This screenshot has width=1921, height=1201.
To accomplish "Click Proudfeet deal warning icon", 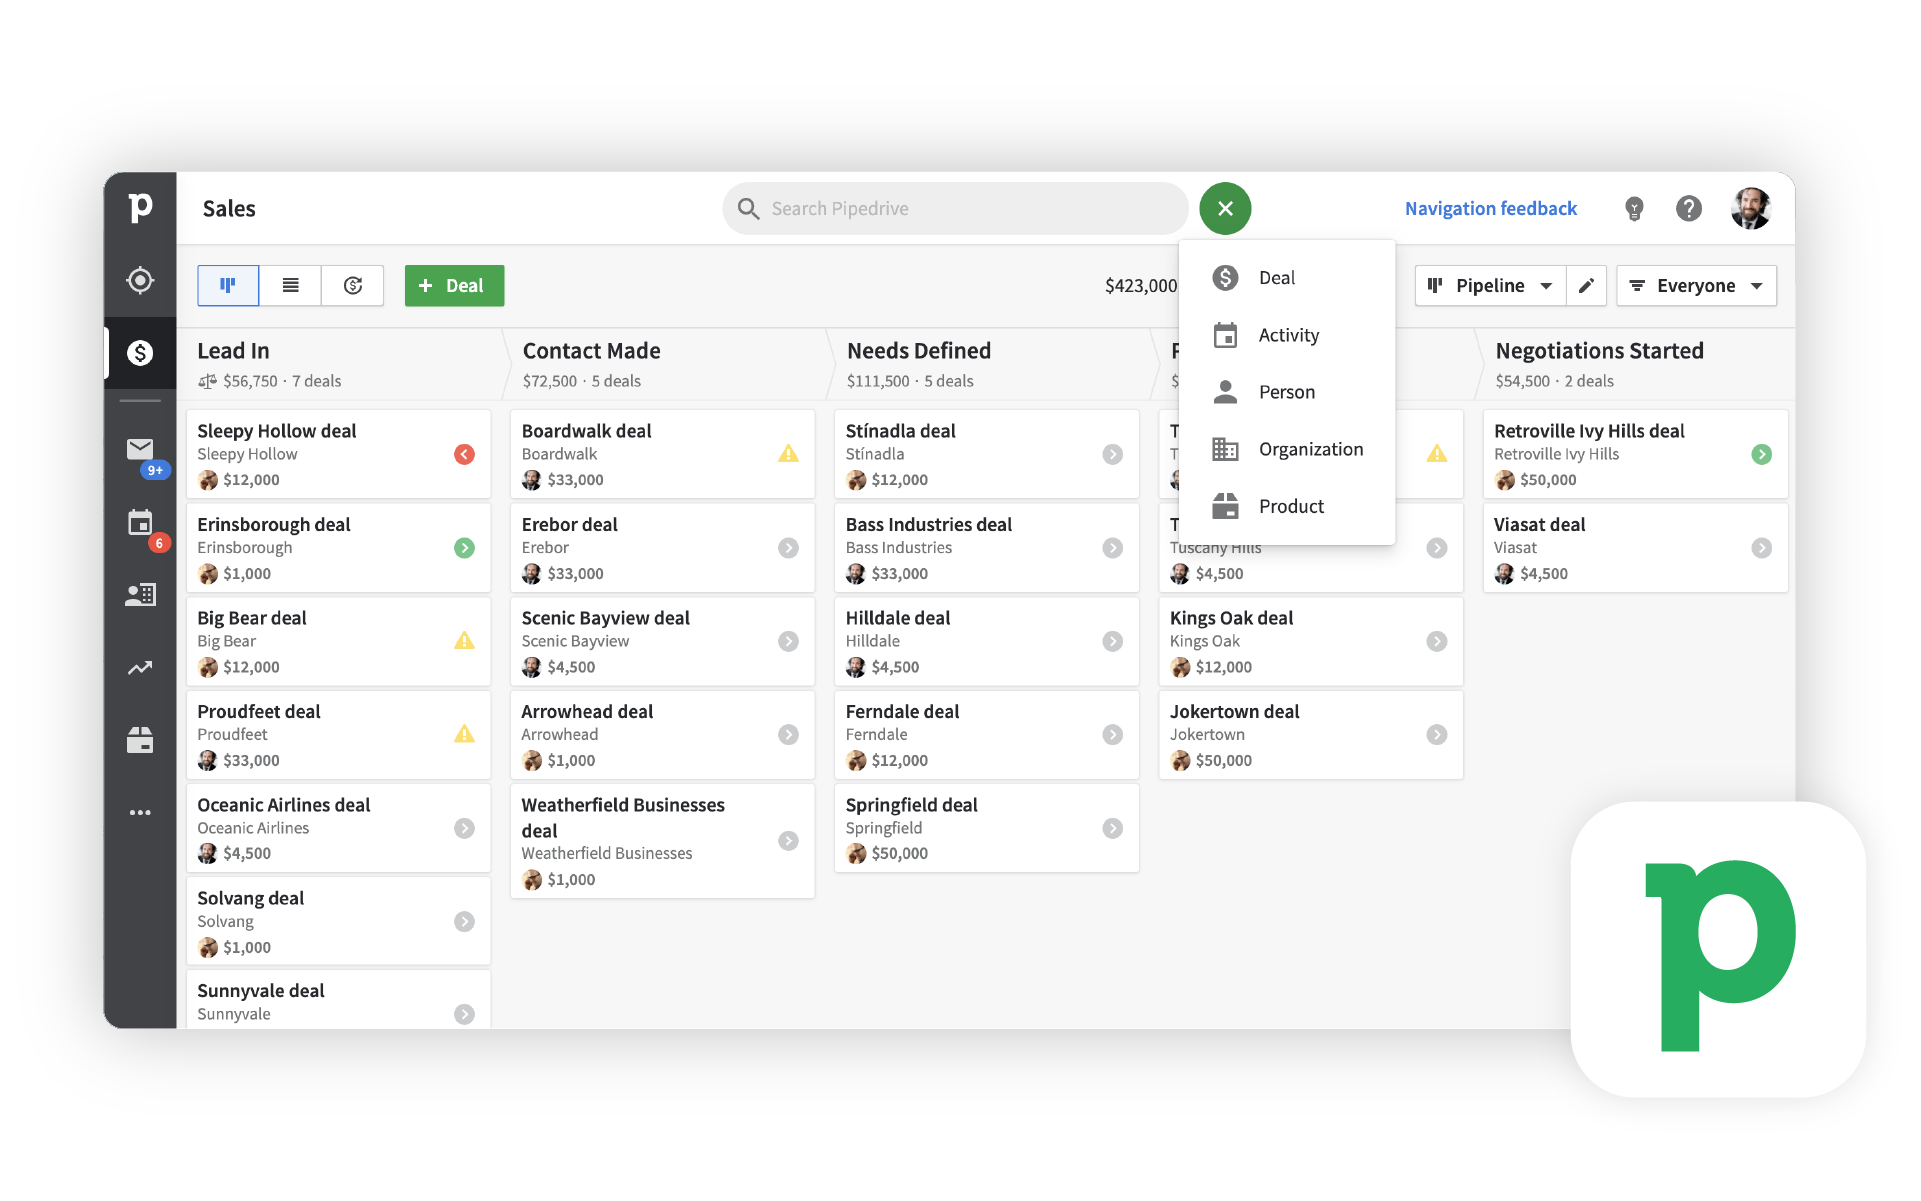I will [464, 734].
